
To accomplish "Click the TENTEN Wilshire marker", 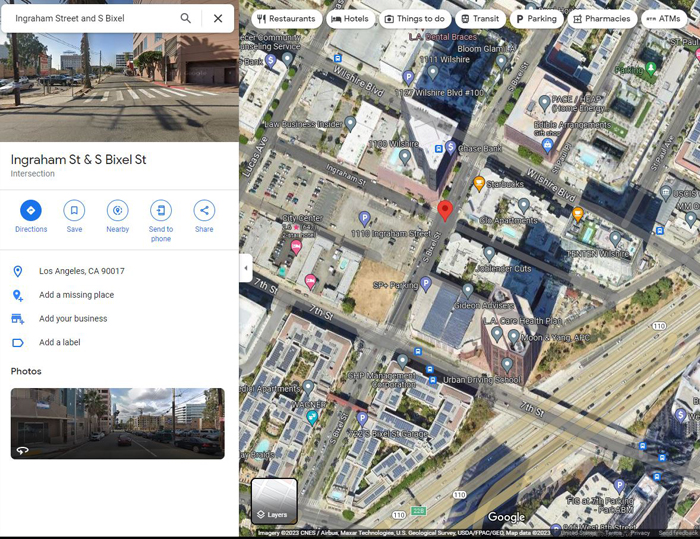I will (x=615, y=238).
